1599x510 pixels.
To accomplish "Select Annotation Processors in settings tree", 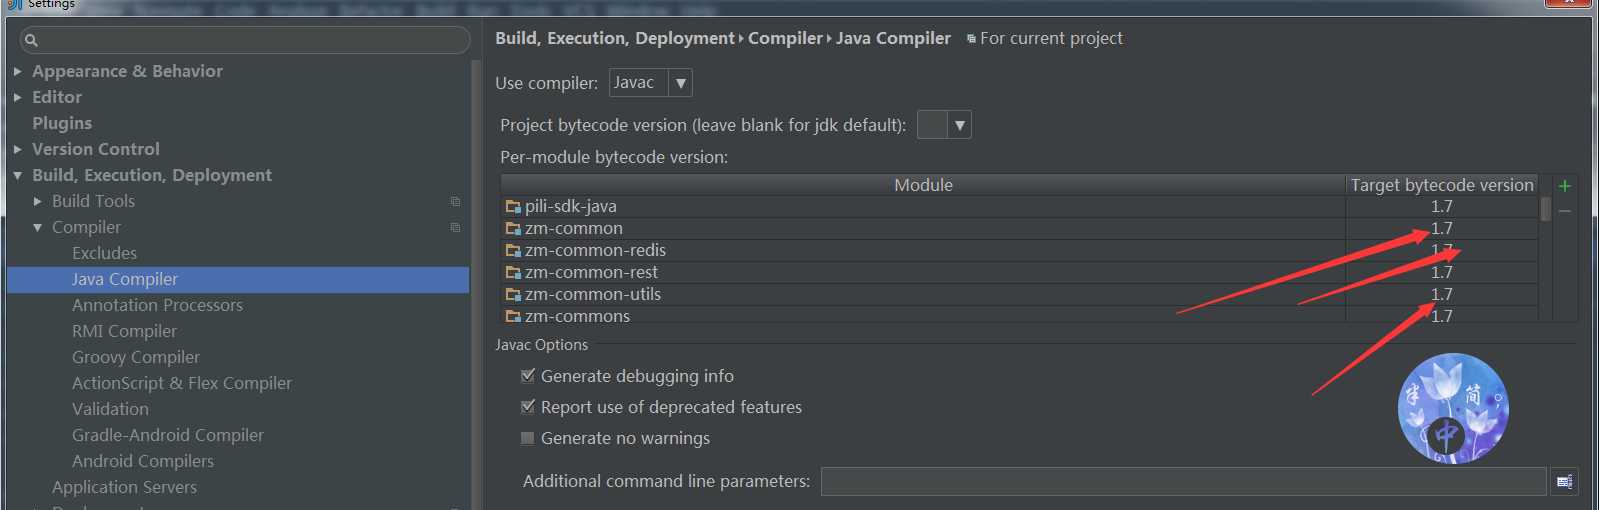I will coord(157,305).
